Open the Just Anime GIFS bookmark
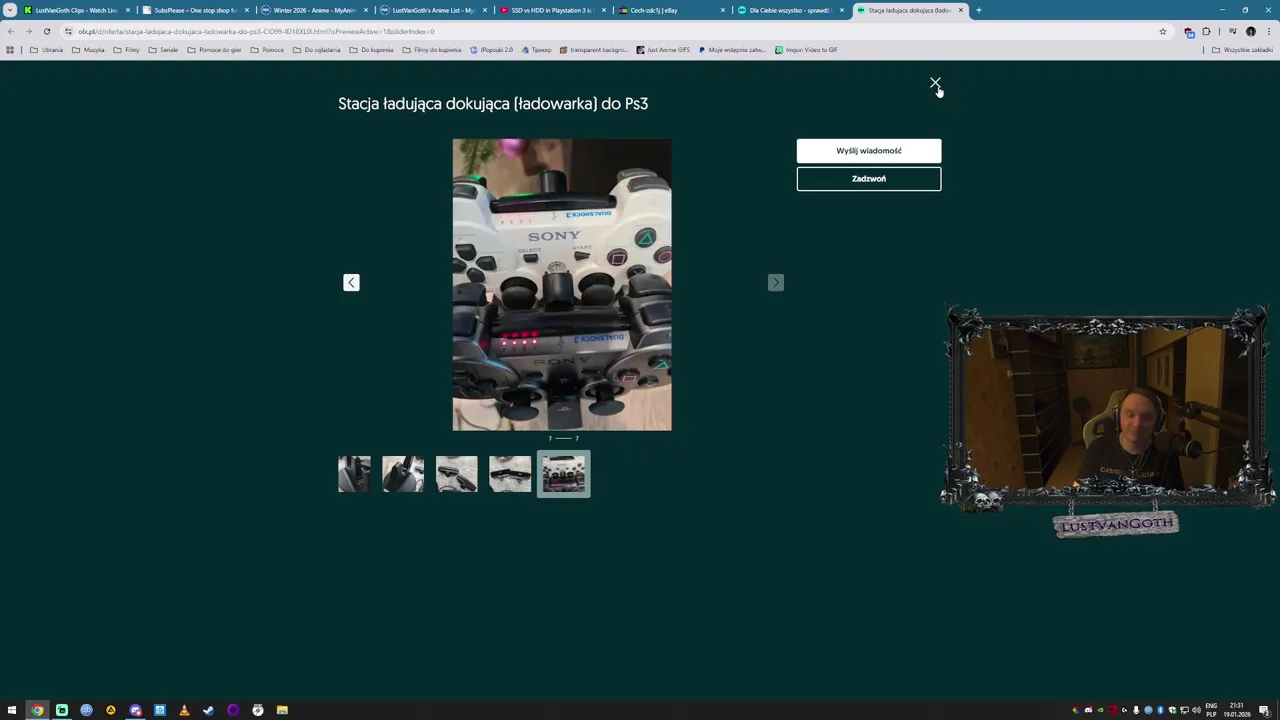This screenshot has height=720, width=1280. tap(664, 50)
